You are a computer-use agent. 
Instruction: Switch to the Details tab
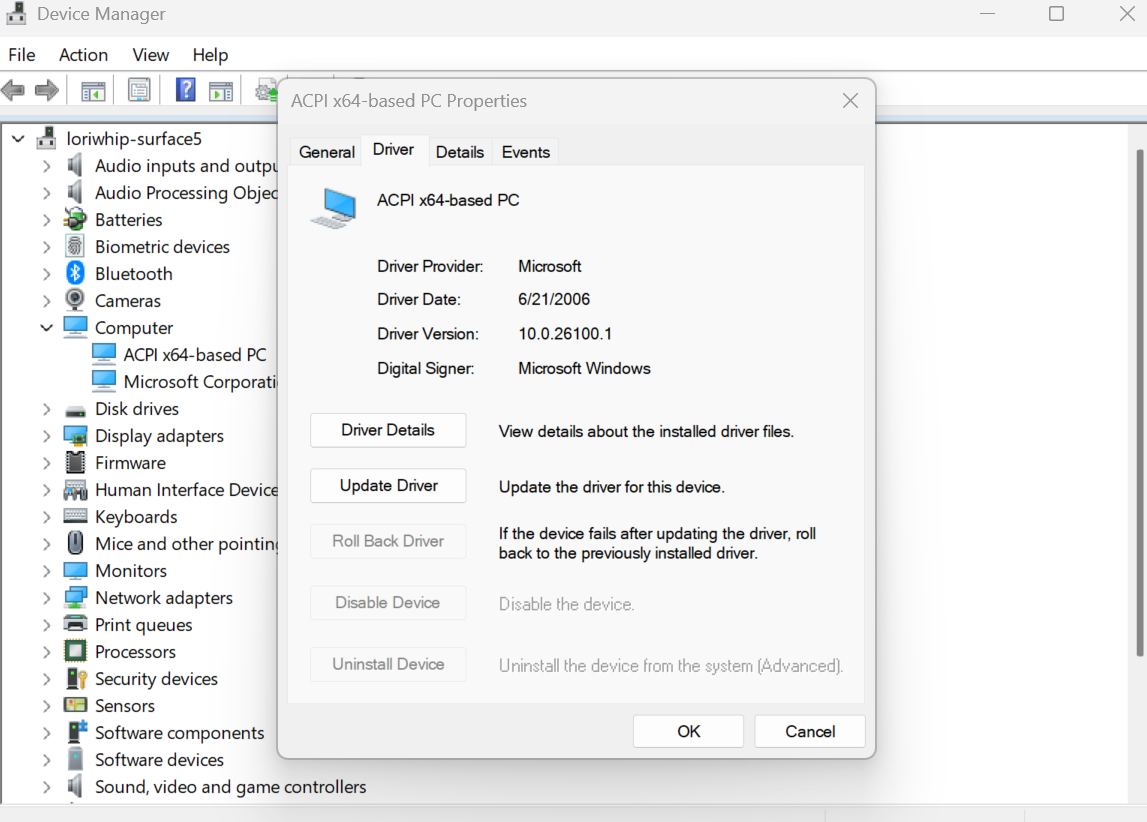(x=459, y=151)
